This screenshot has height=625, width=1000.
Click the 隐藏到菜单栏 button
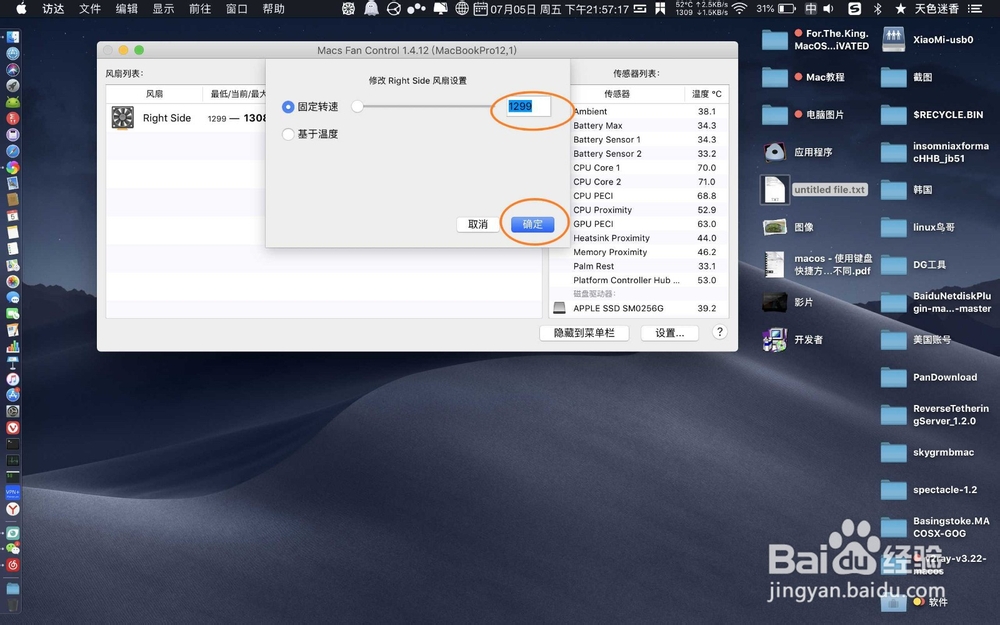[x=584, y=333]
